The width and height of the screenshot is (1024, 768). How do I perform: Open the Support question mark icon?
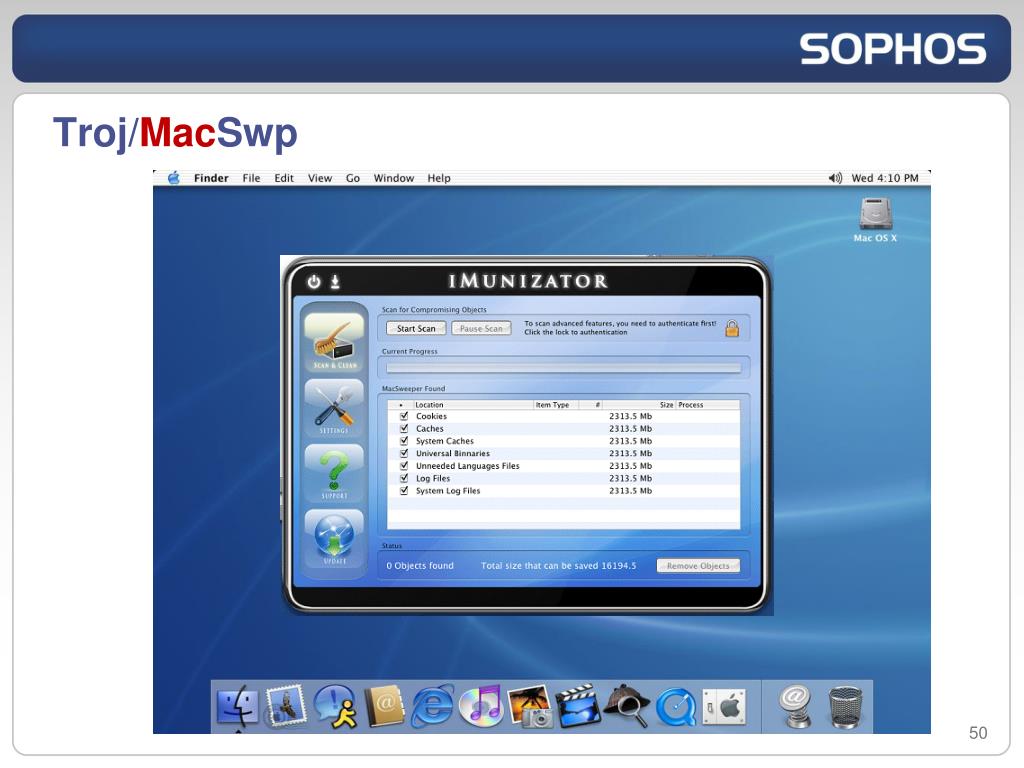[x=334, y=473]
